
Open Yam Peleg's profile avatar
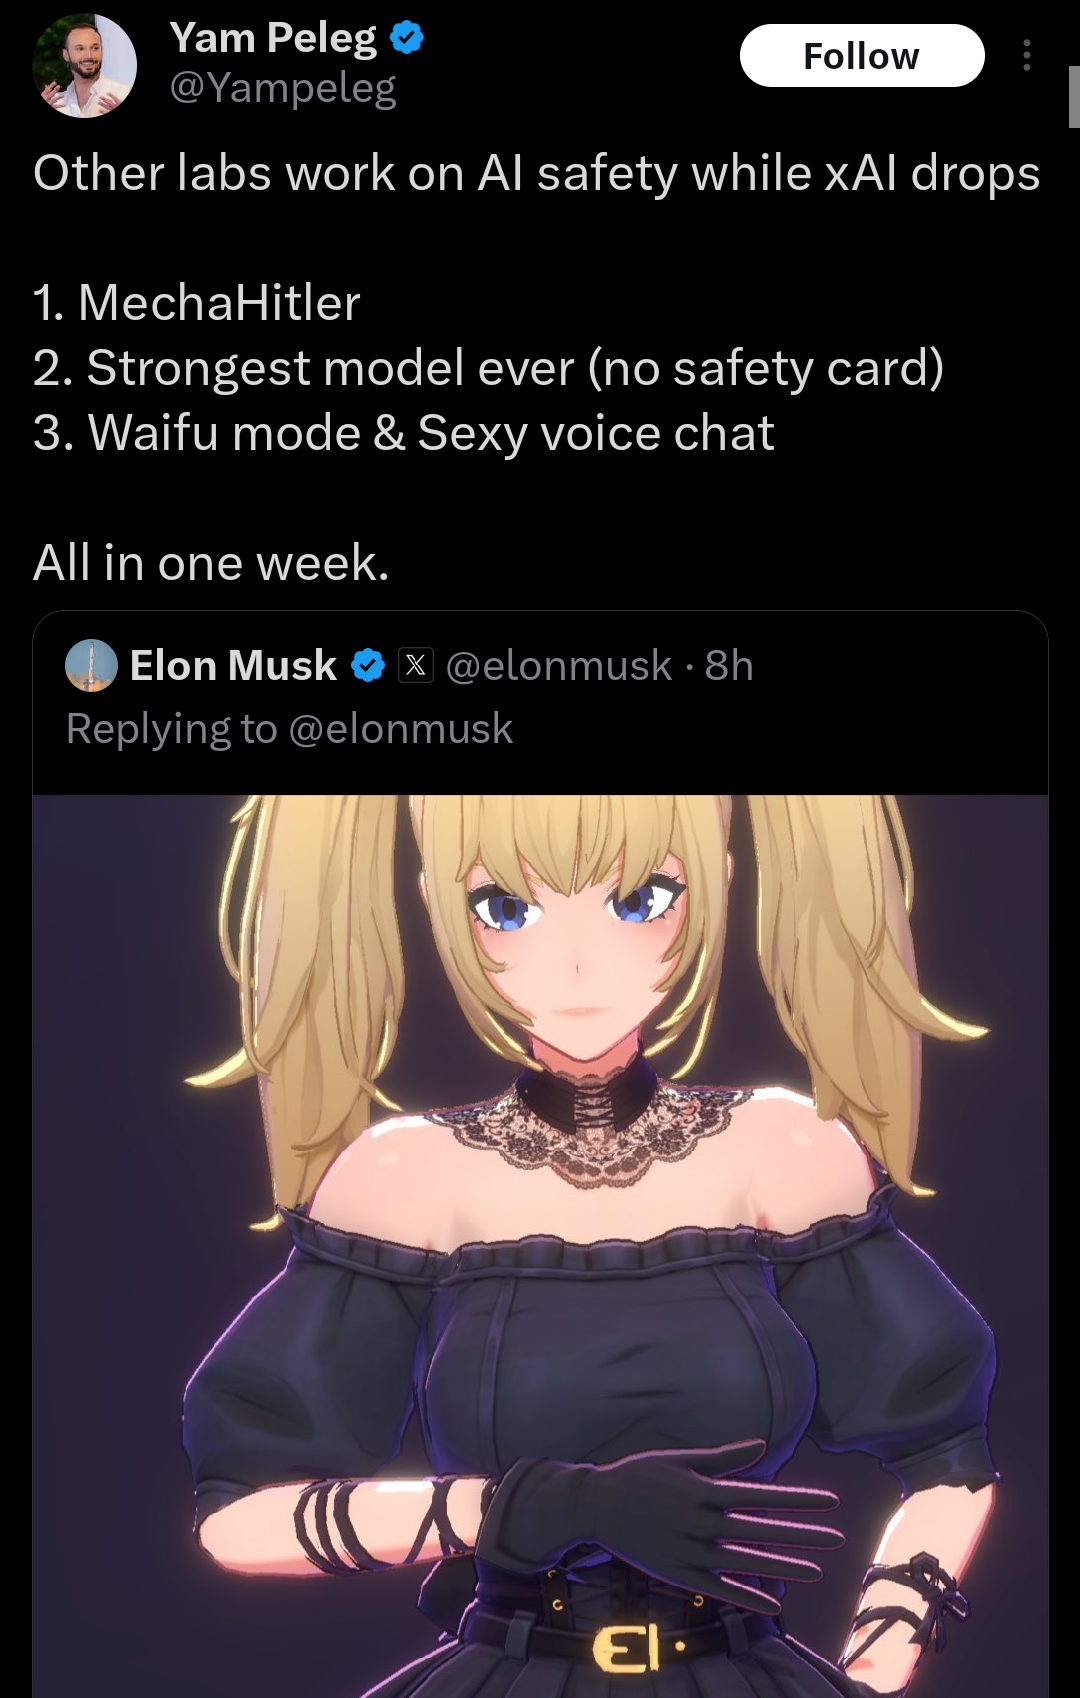85,65
